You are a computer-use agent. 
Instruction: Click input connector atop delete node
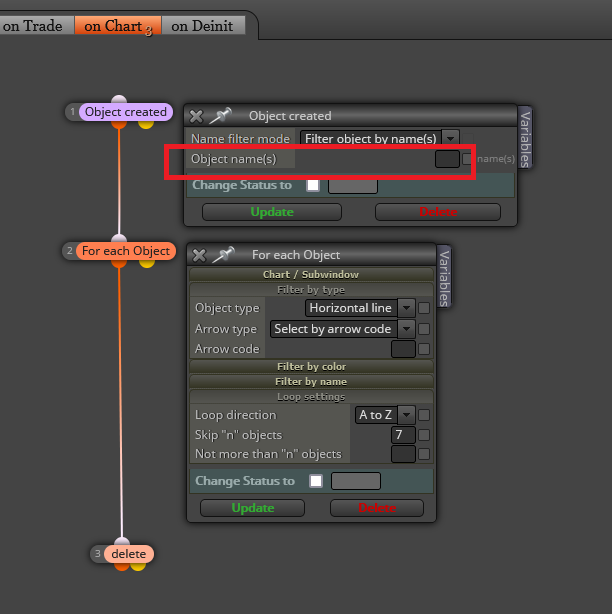(122, 541)
